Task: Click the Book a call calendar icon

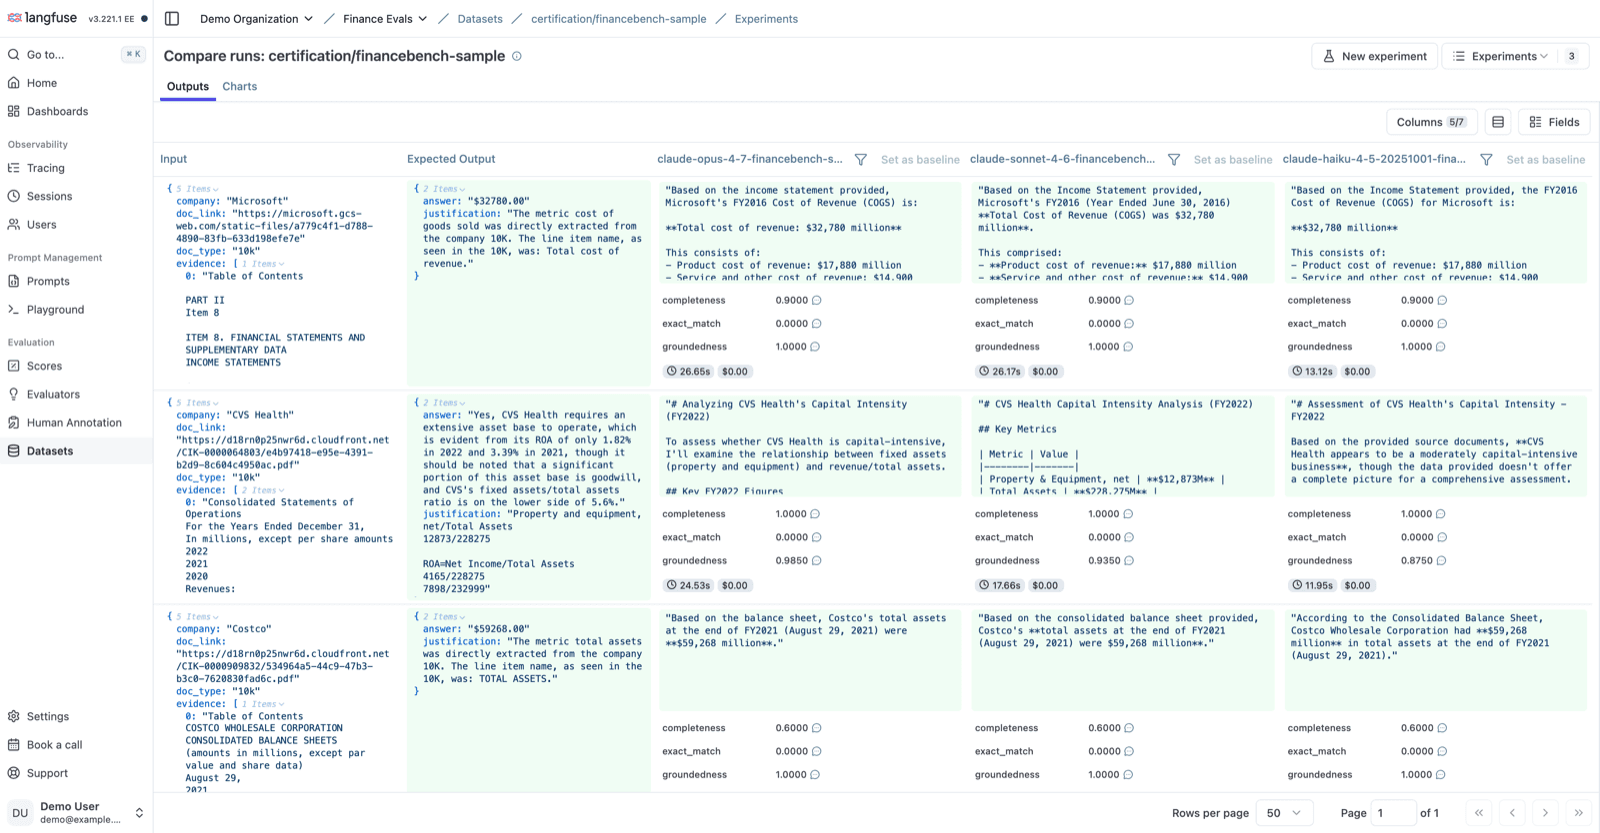Action: [14, 744]
